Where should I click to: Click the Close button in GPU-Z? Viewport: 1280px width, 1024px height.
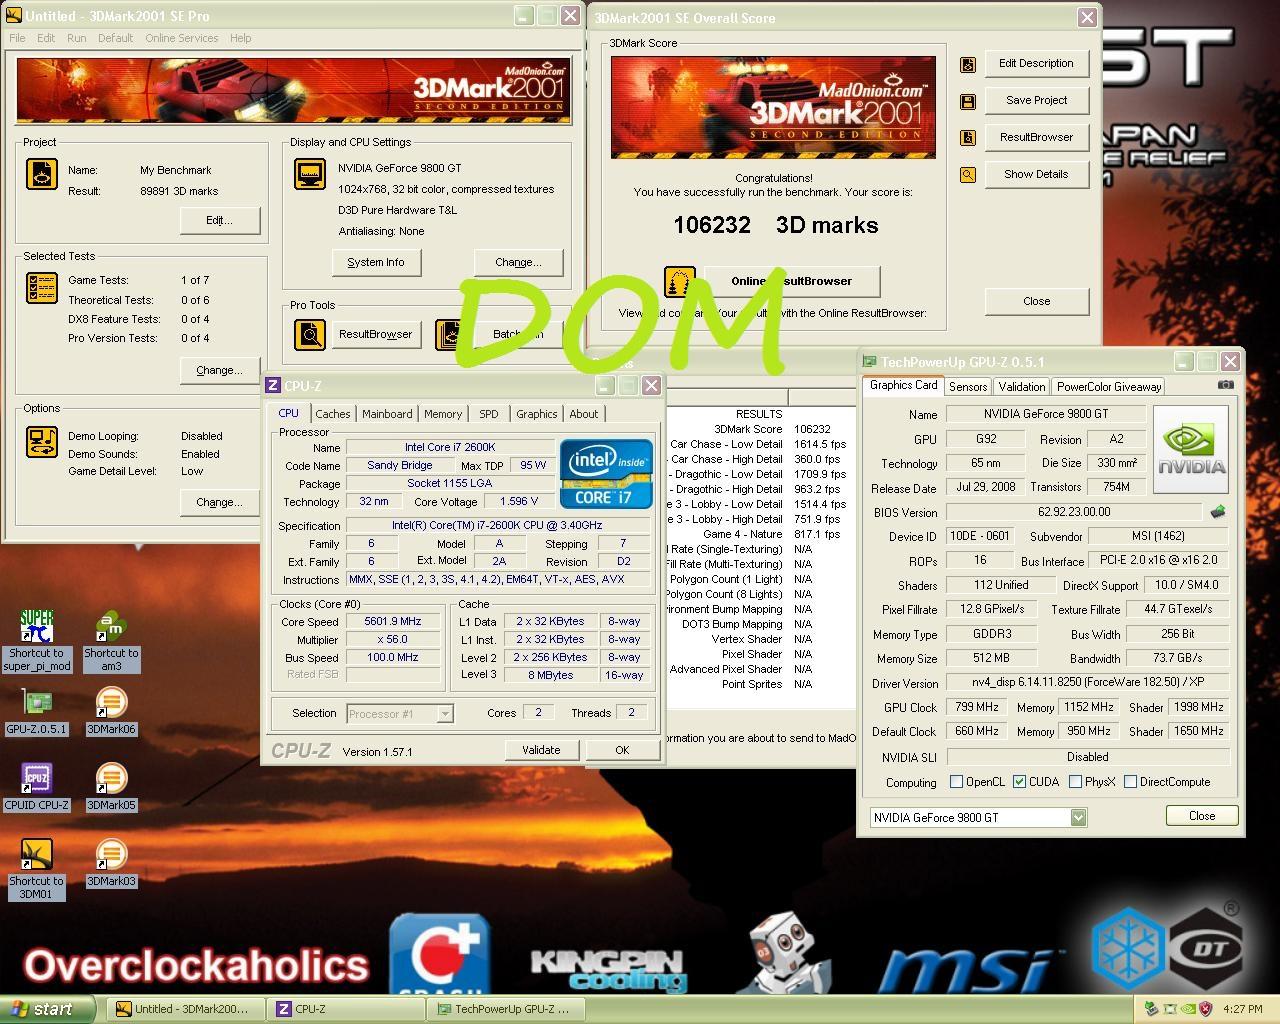tap(1202, 816)
